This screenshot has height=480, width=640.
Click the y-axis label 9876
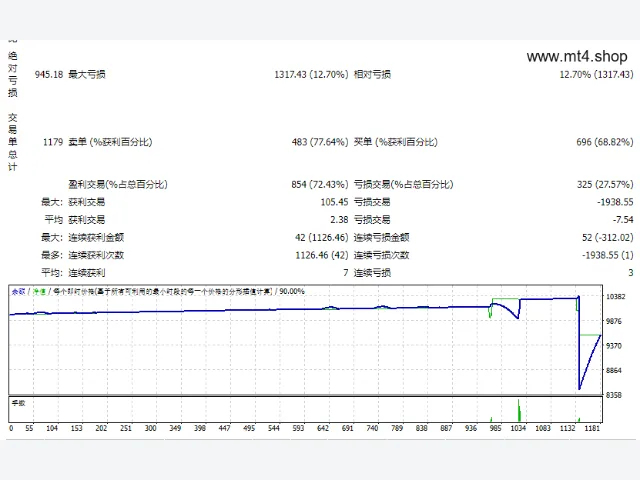613,321
